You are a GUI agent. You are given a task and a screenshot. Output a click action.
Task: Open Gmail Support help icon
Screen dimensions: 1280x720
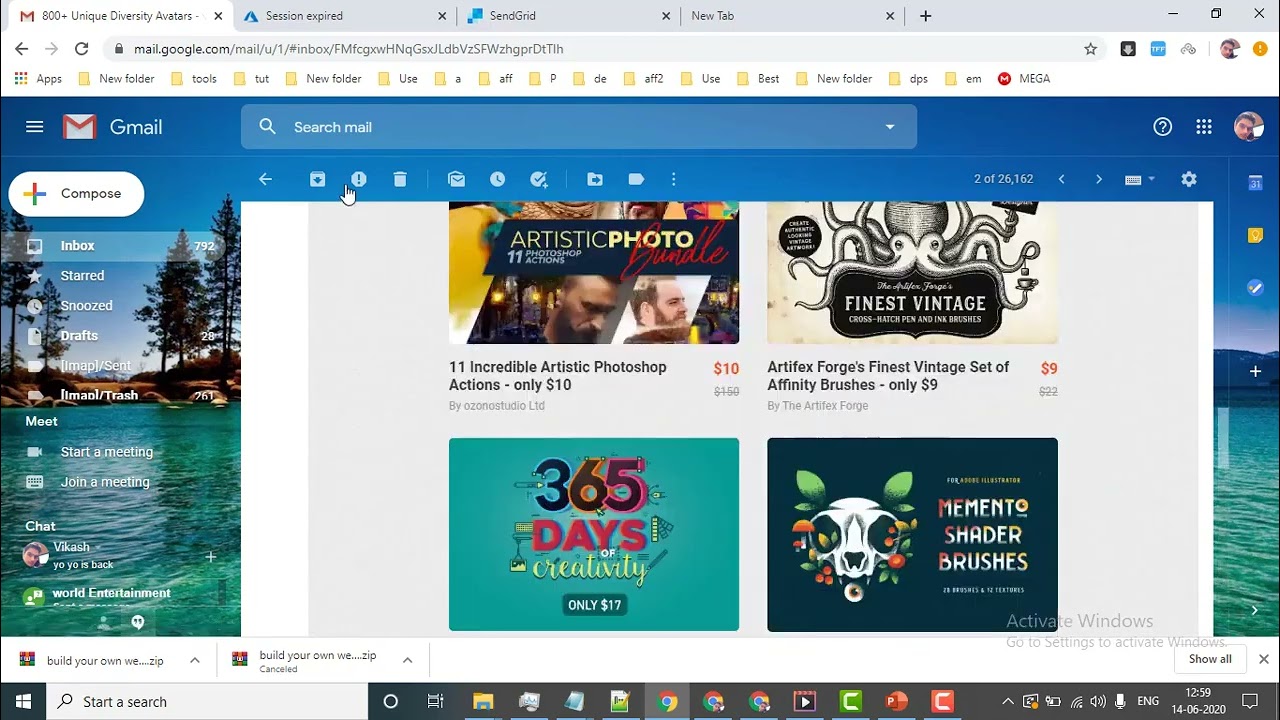[1162, 127]
